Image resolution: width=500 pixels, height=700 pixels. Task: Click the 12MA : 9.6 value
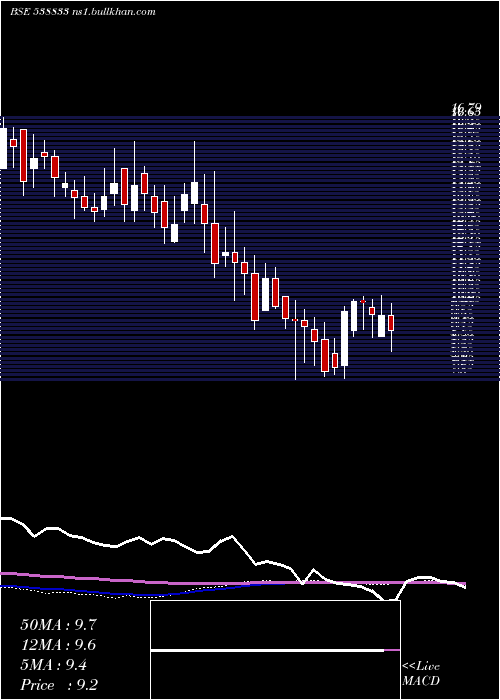(x=58, y=645)
